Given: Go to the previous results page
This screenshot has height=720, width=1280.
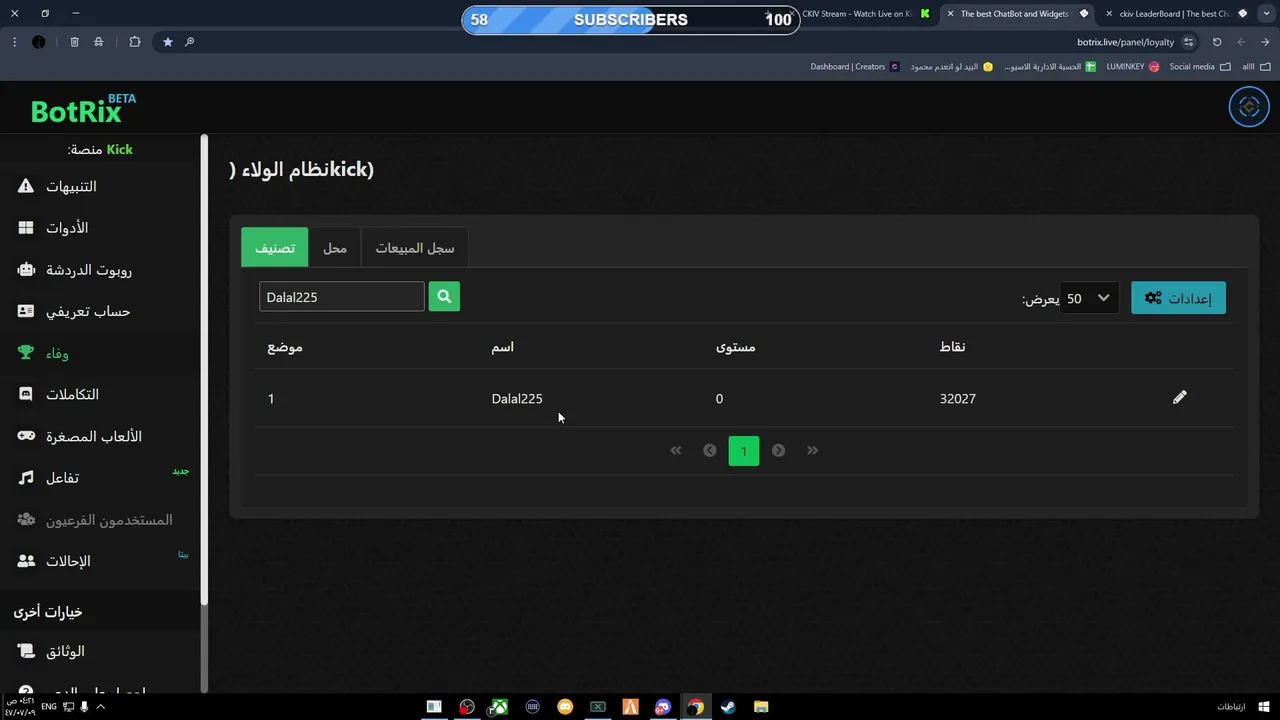Looking at the screenshot, I should point(710,450).
